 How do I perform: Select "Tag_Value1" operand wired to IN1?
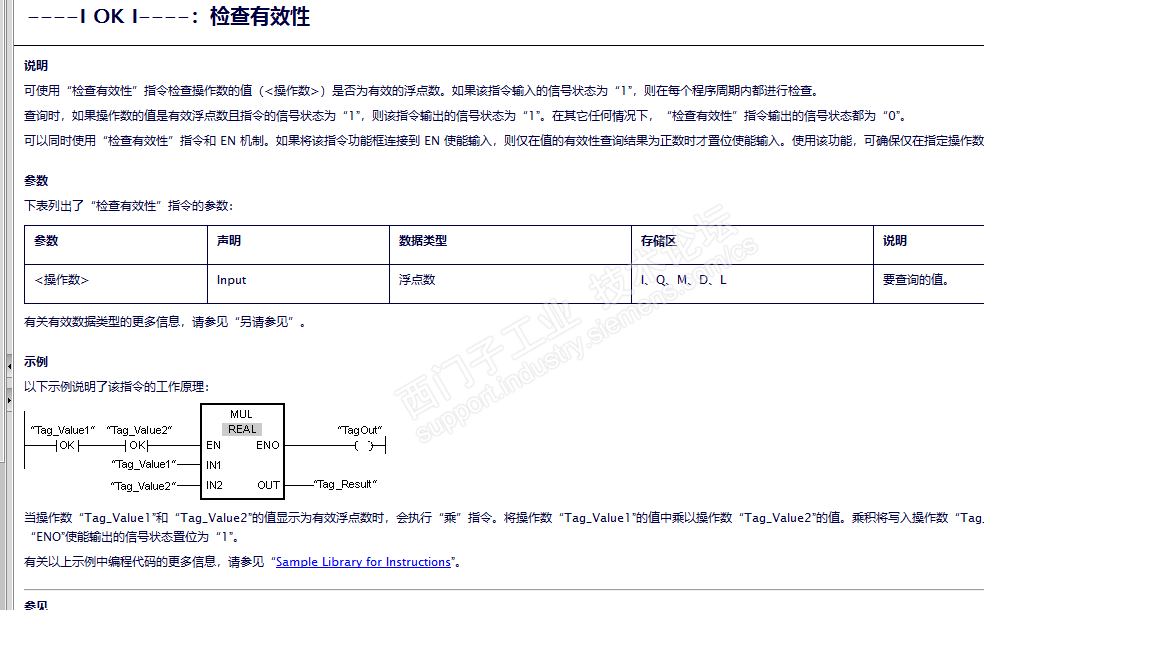pyautogui.click(x=144, y=464)
